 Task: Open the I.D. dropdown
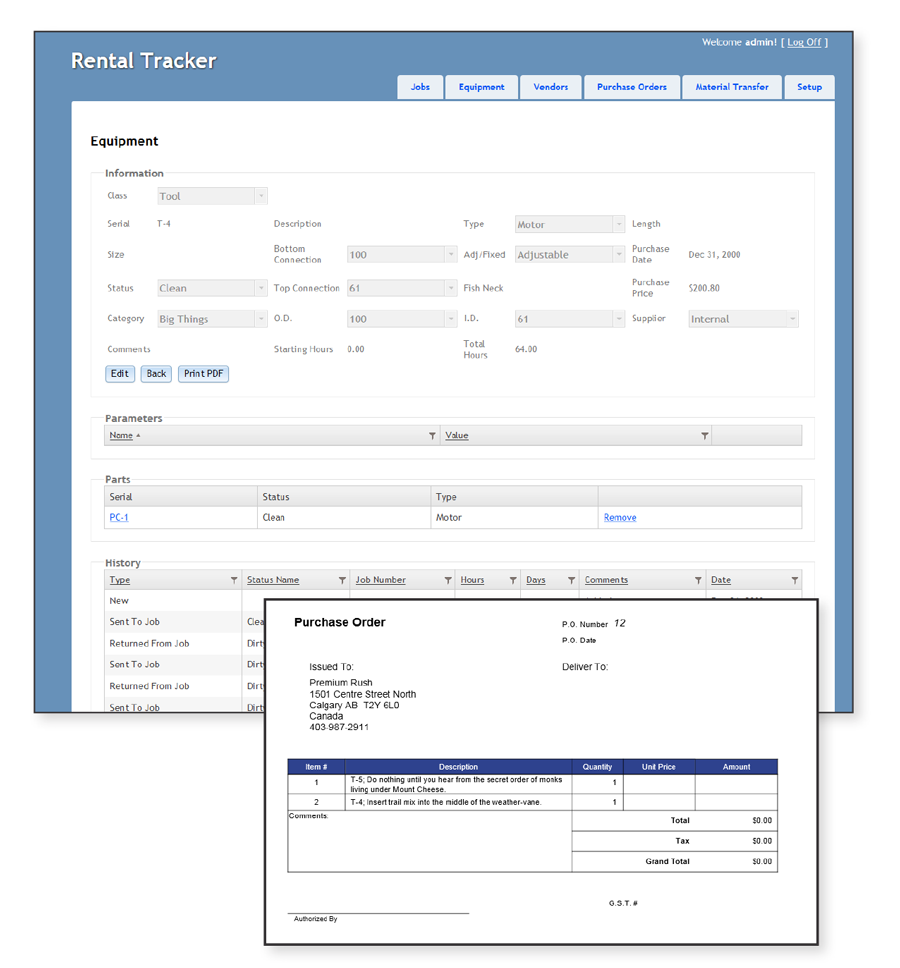click(570, 319)
